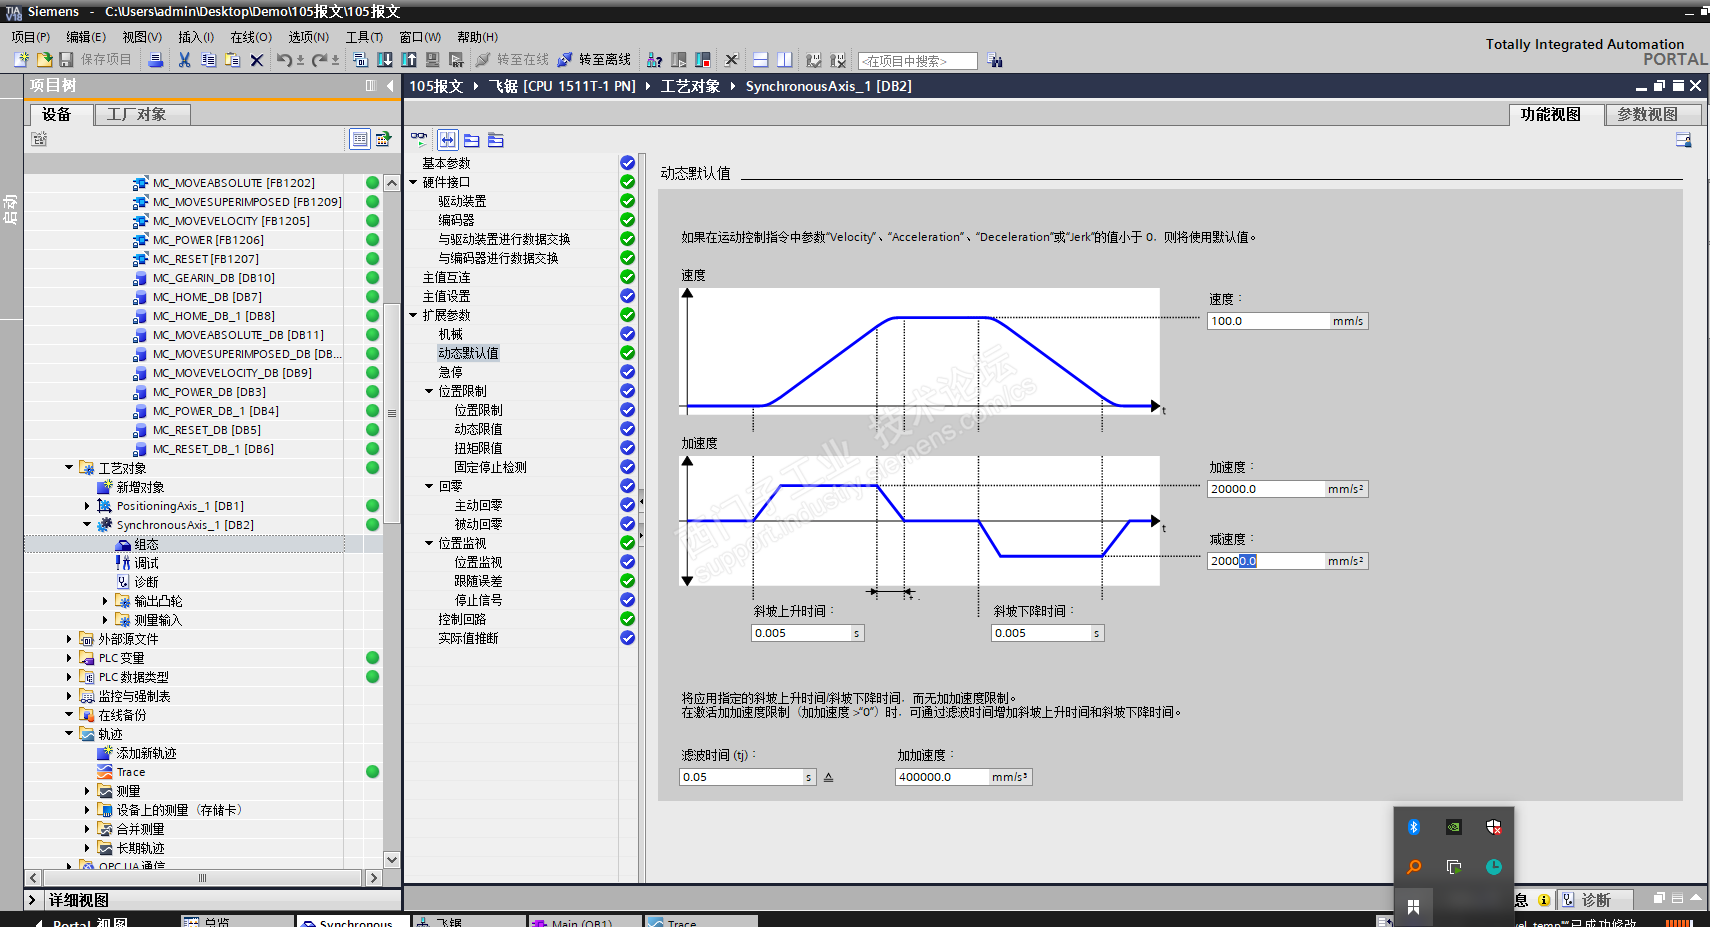This screenshot has width=1710, height=927.
Task: Expand the 输出凸轮 tree node
Action: pos(105,601)
